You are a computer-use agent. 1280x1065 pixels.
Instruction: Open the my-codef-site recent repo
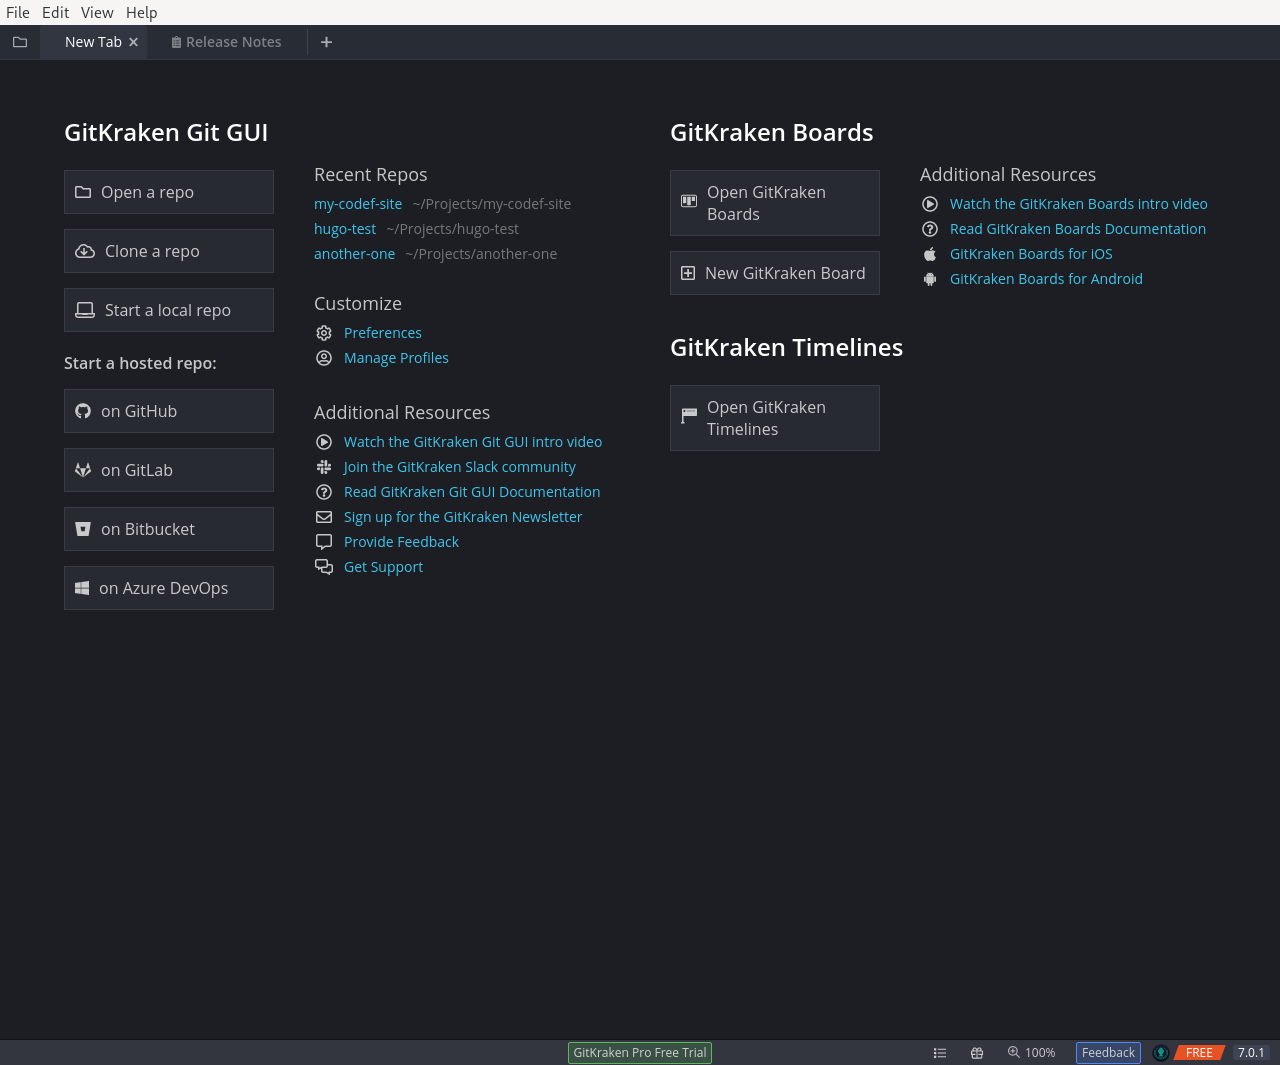(358, 204)
